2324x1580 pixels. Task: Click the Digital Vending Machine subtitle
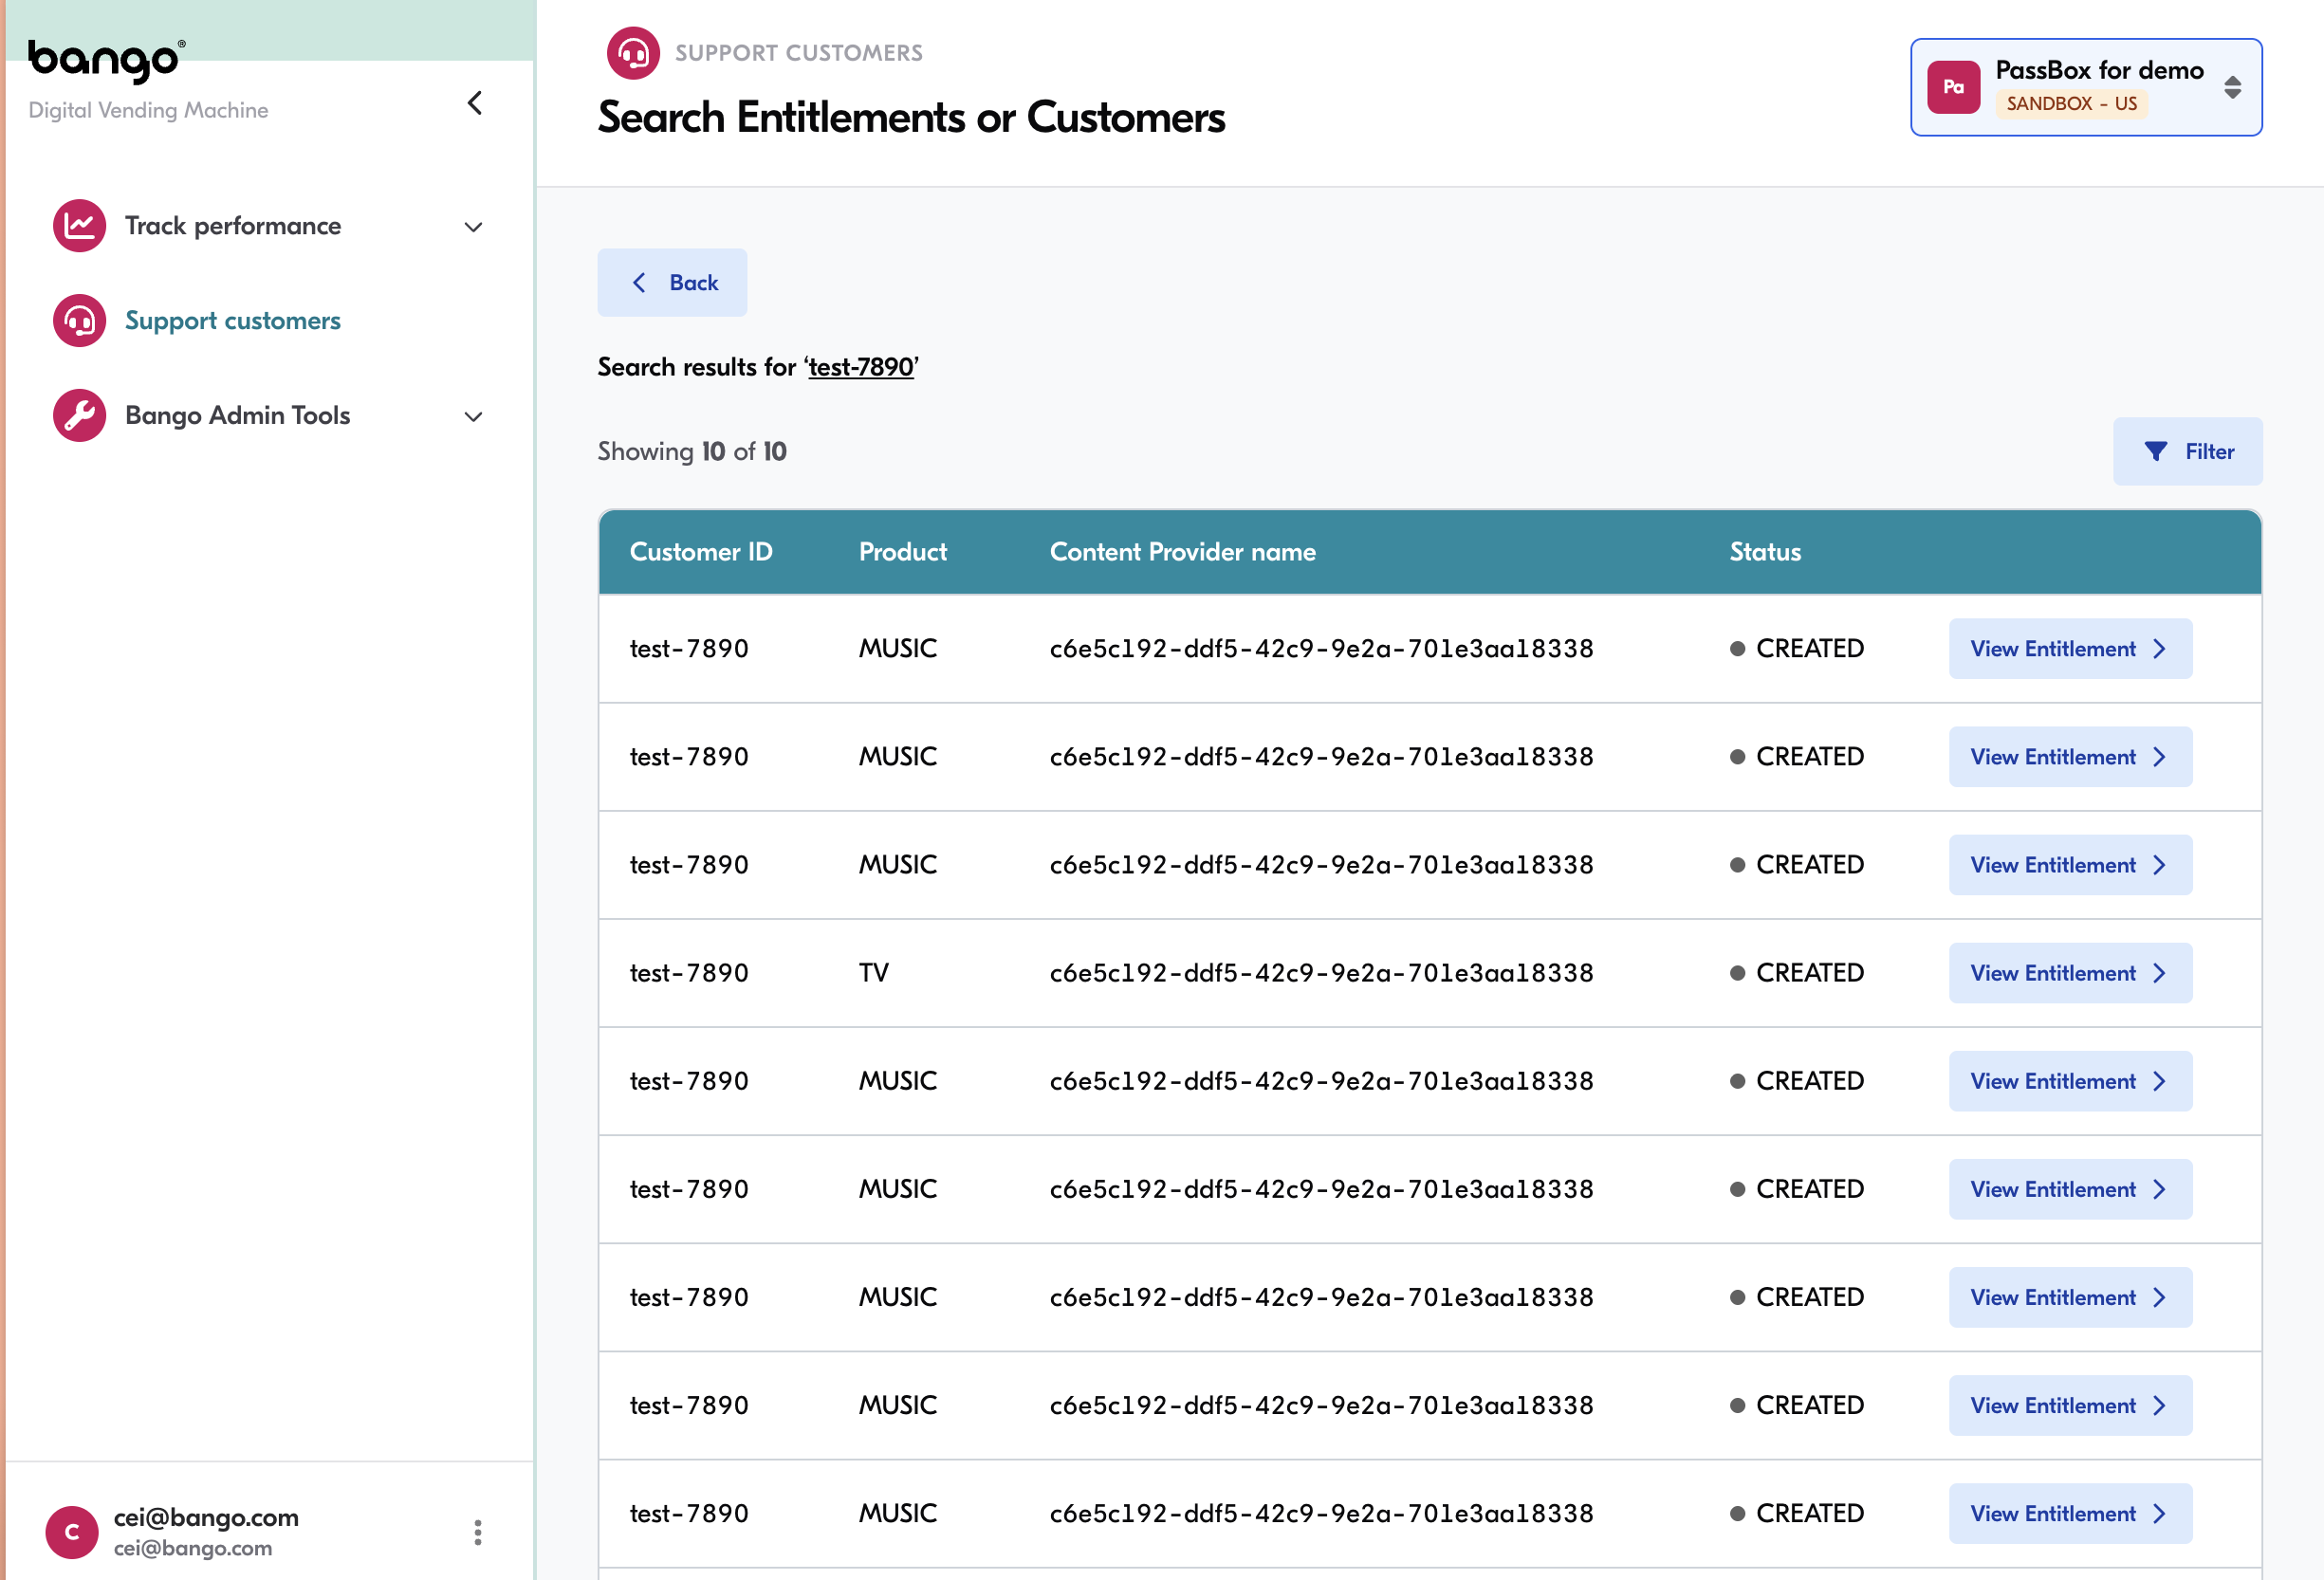[x=148, y=110]
